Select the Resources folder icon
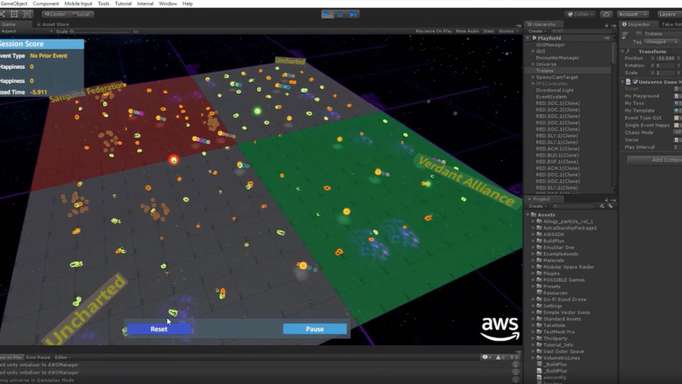 coord(540,293)
